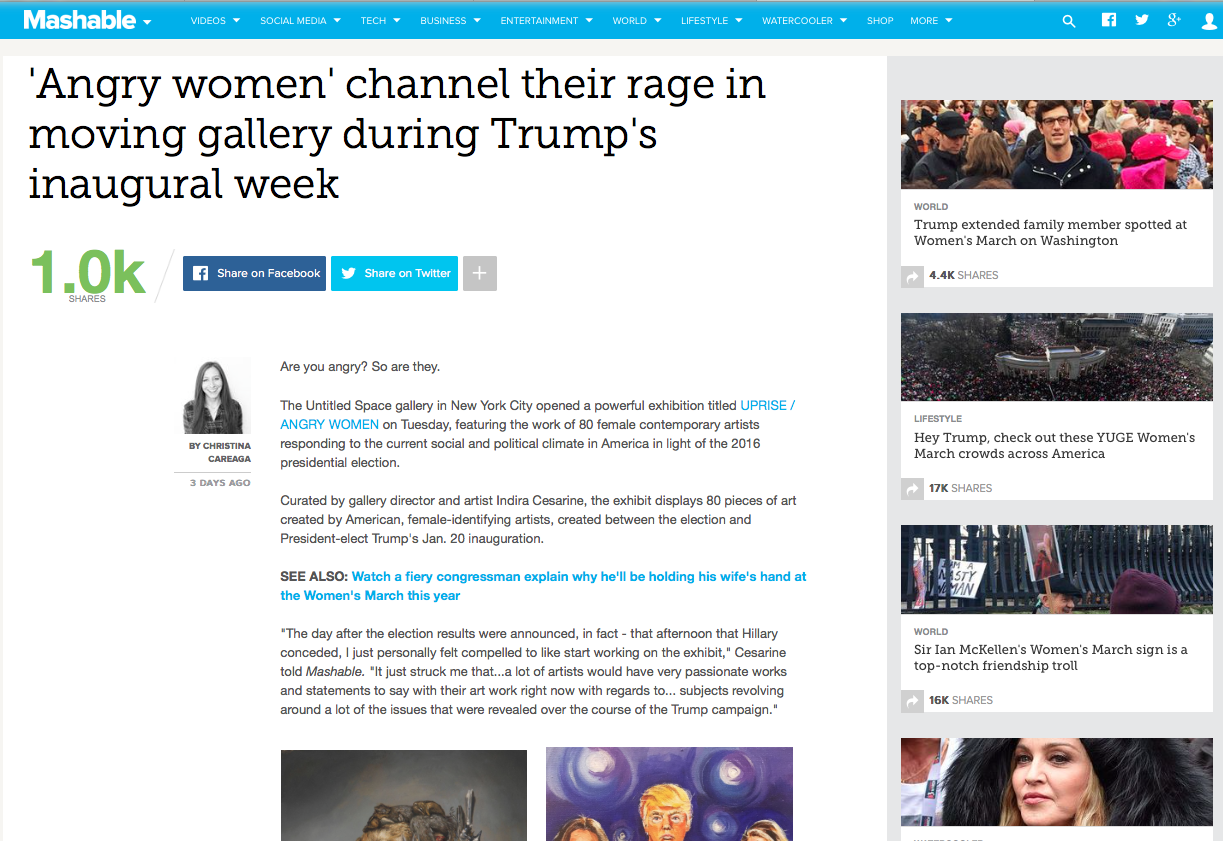Screen dimensions: 1223x841
Task: Expand the Tech menu
Action: [x=380, y=20]
